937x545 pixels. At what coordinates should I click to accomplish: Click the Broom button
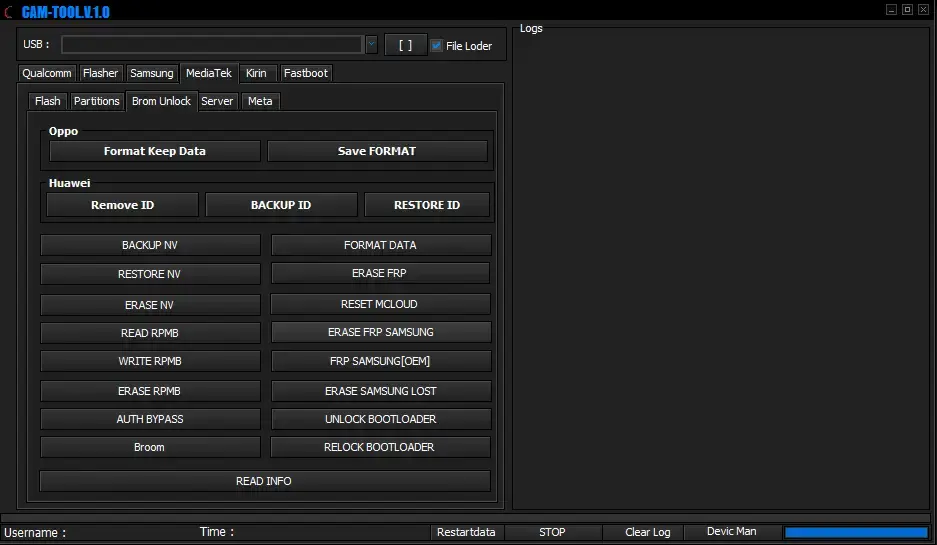point(150,447)
